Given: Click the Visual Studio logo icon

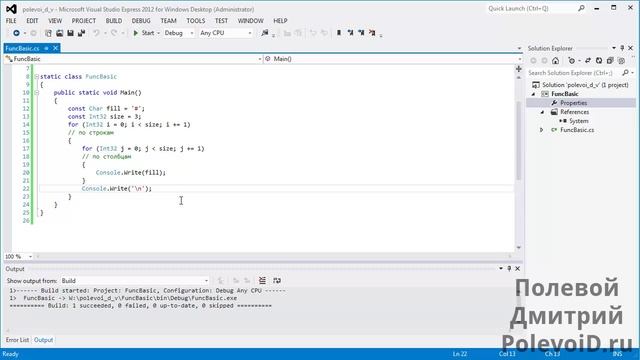Looking at the screenshot, I should [x=11, y=9].
